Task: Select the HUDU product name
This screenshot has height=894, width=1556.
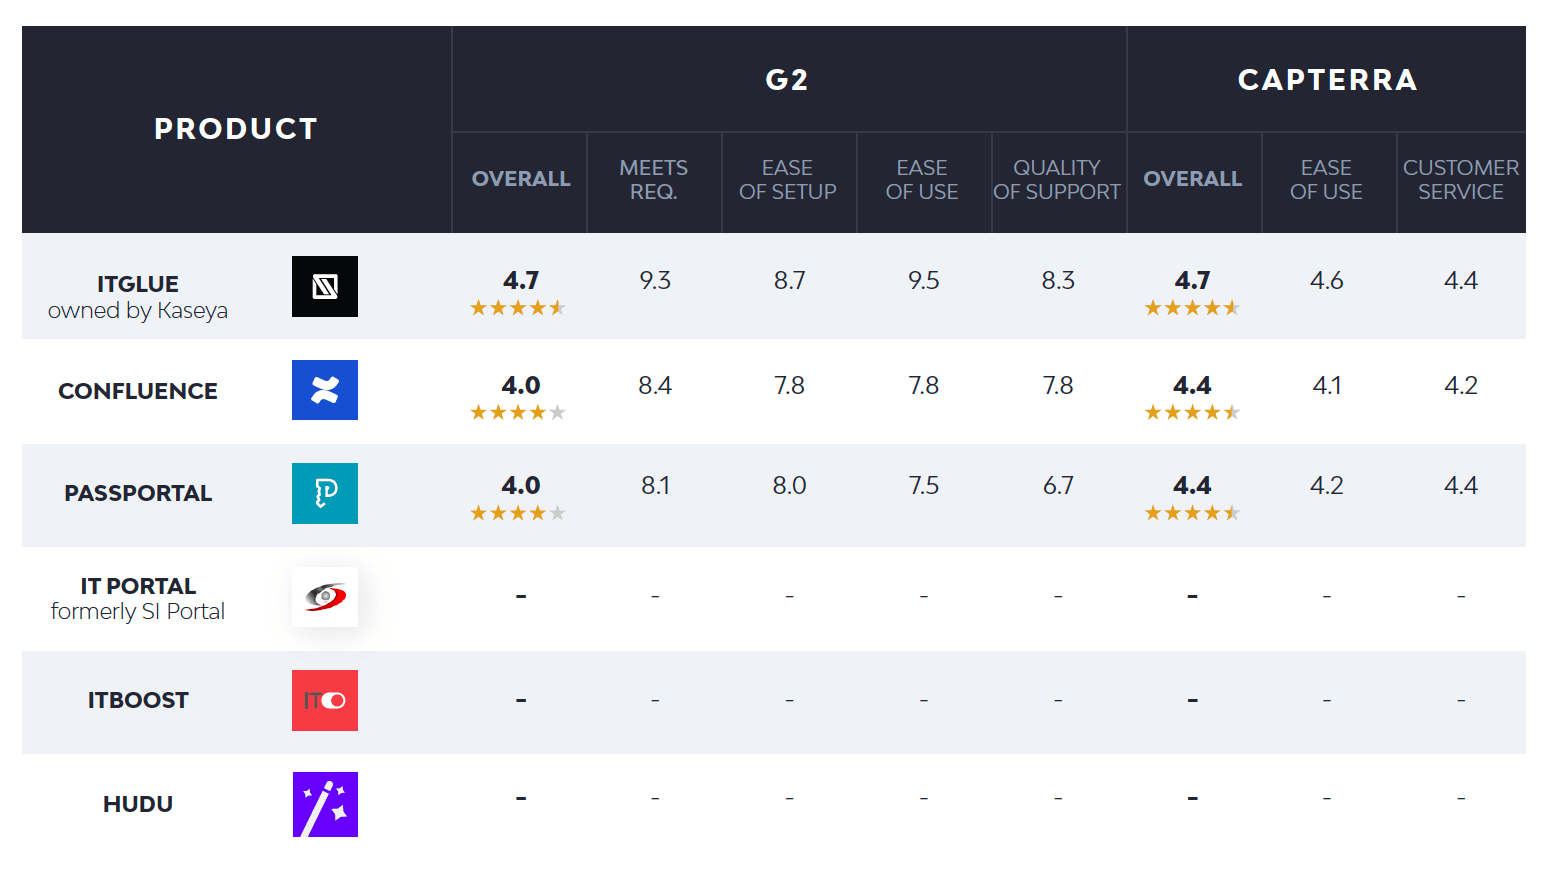Action: tap(138, 804)
